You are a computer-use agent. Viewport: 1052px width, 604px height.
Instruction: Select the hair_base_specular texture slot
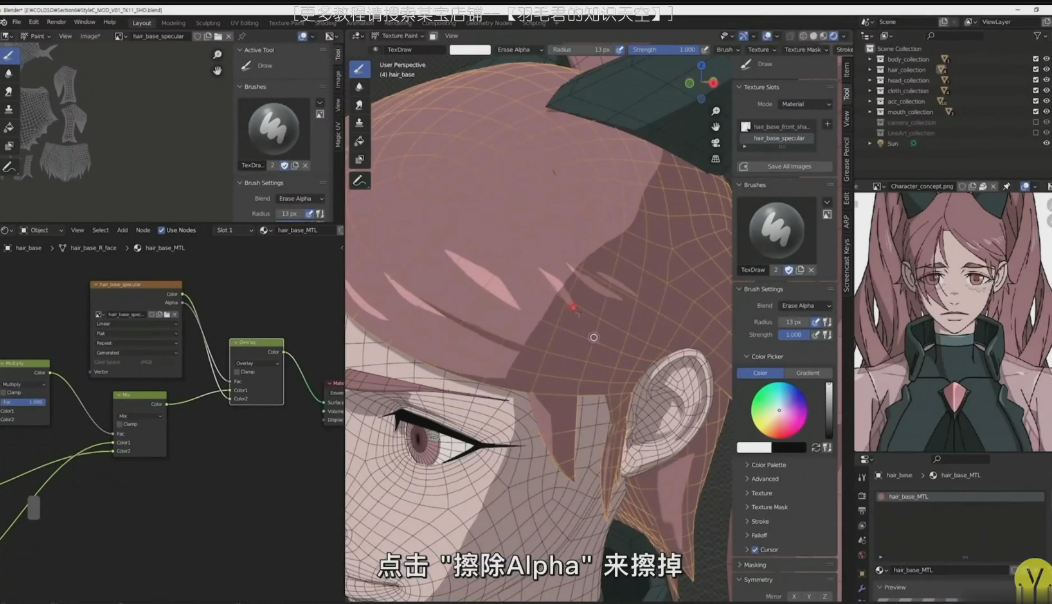point(778,138)
